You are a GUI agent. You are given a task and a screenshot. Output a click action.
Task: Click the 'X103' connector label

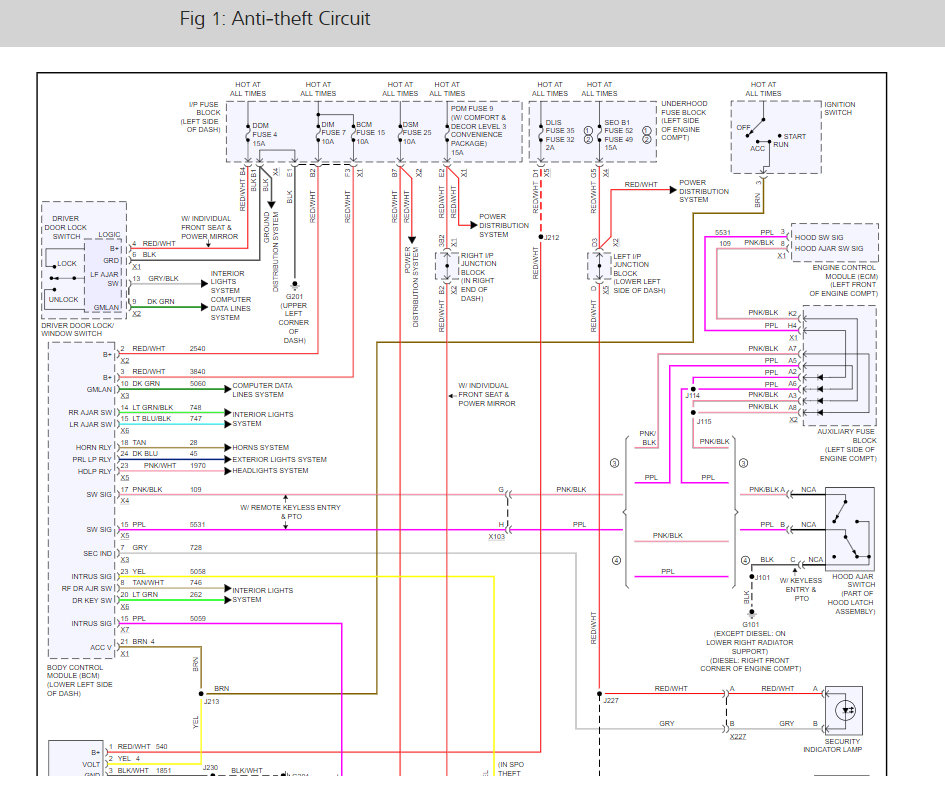497,536
